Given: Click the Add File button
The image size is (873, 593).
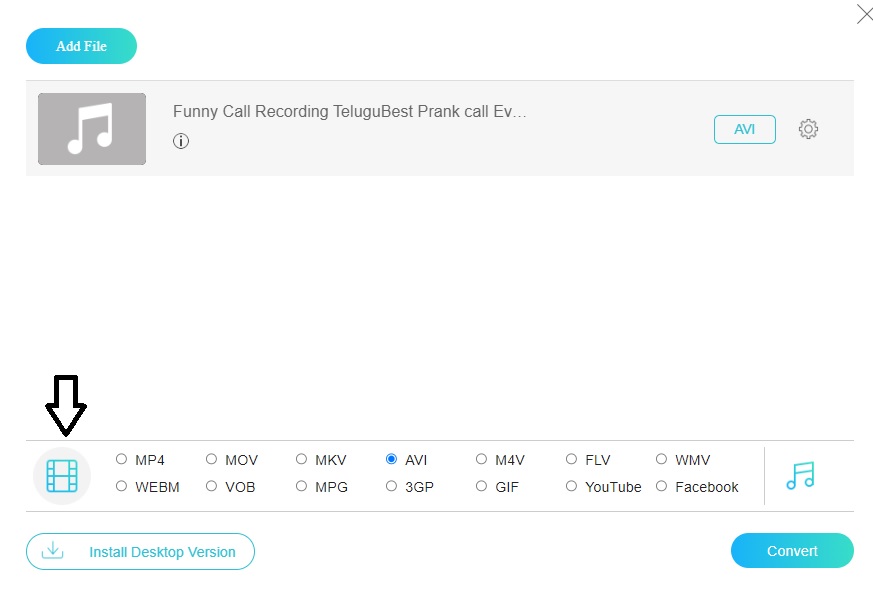Looking at the screenshot, I should [81, 46].
